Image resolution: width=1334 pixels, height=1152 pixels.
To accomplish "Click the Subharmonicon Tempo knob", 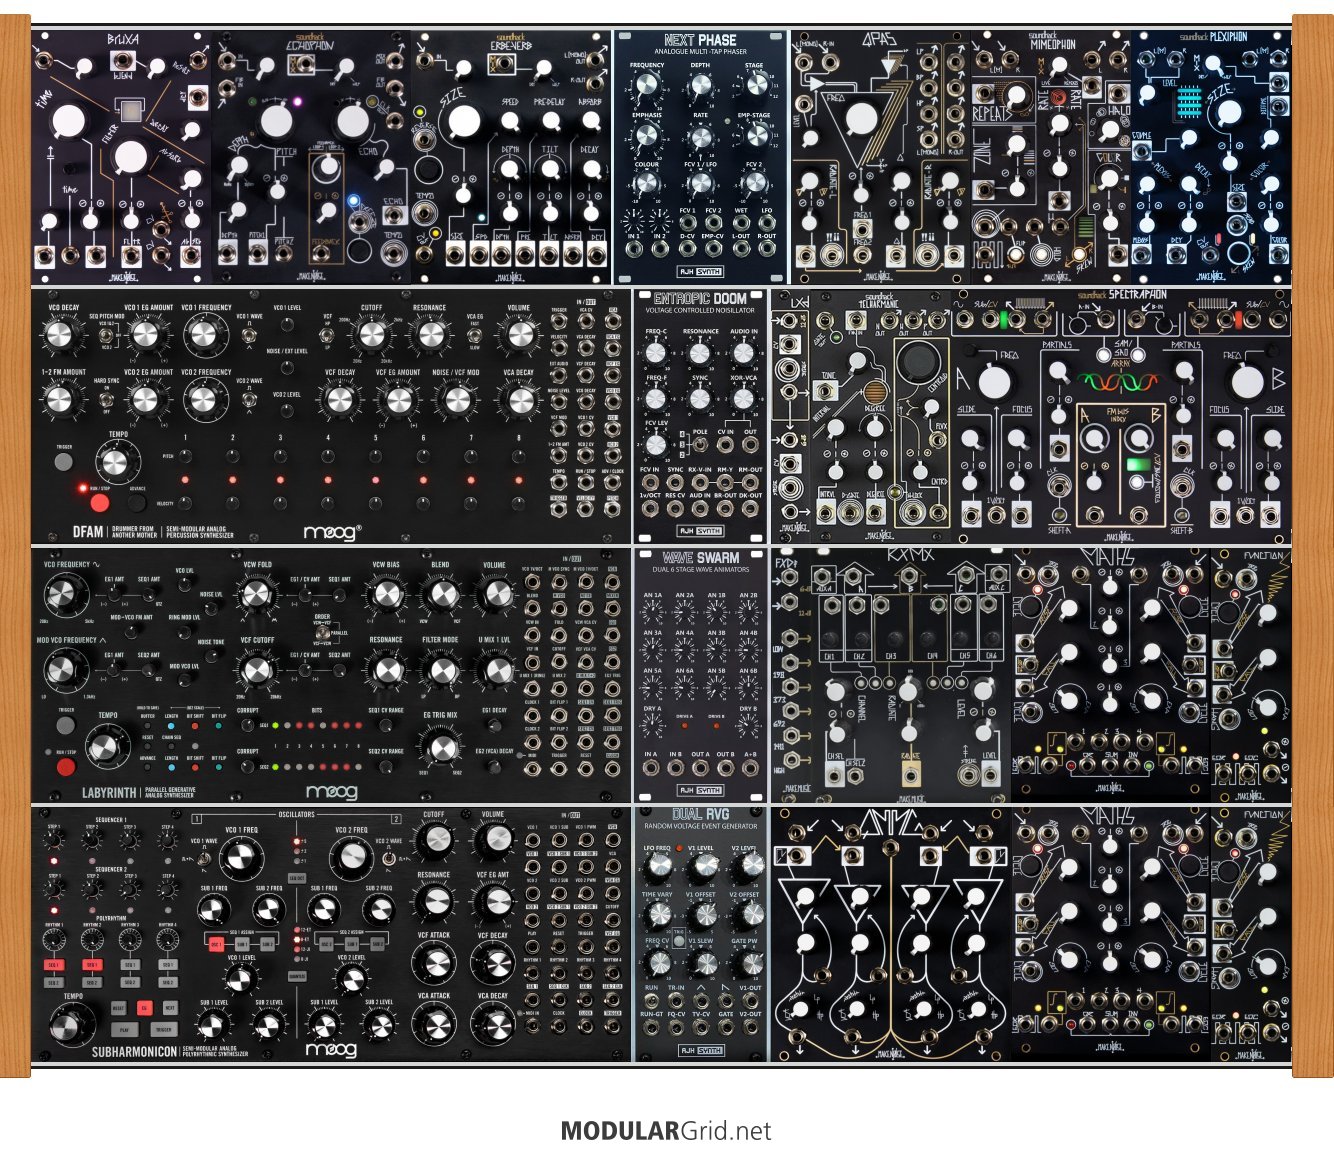I will click(73, 1027).
